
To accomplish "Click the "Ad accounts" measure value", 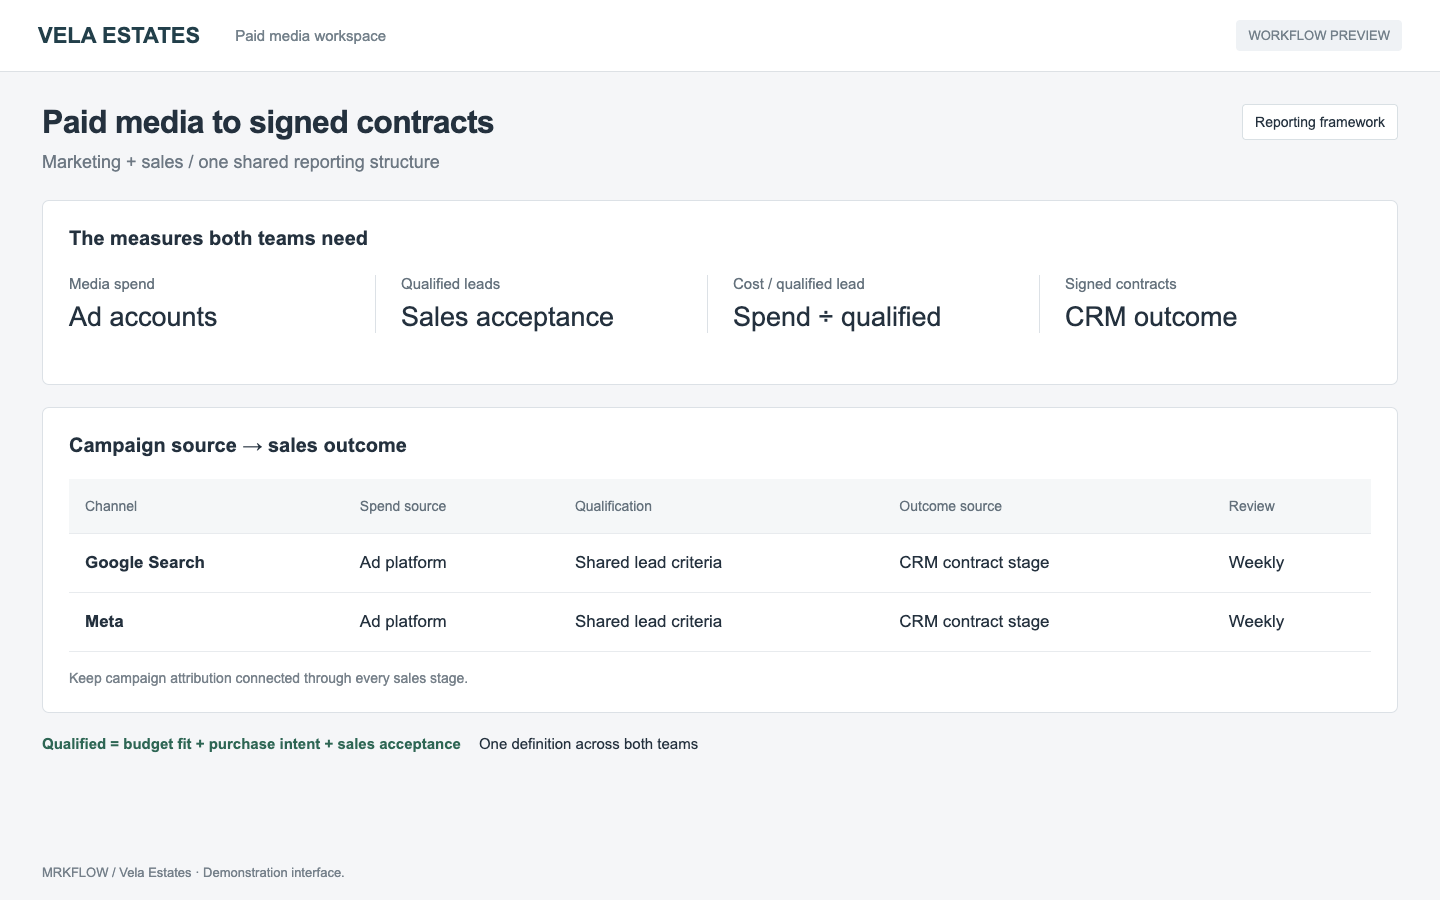I will 143,317.
